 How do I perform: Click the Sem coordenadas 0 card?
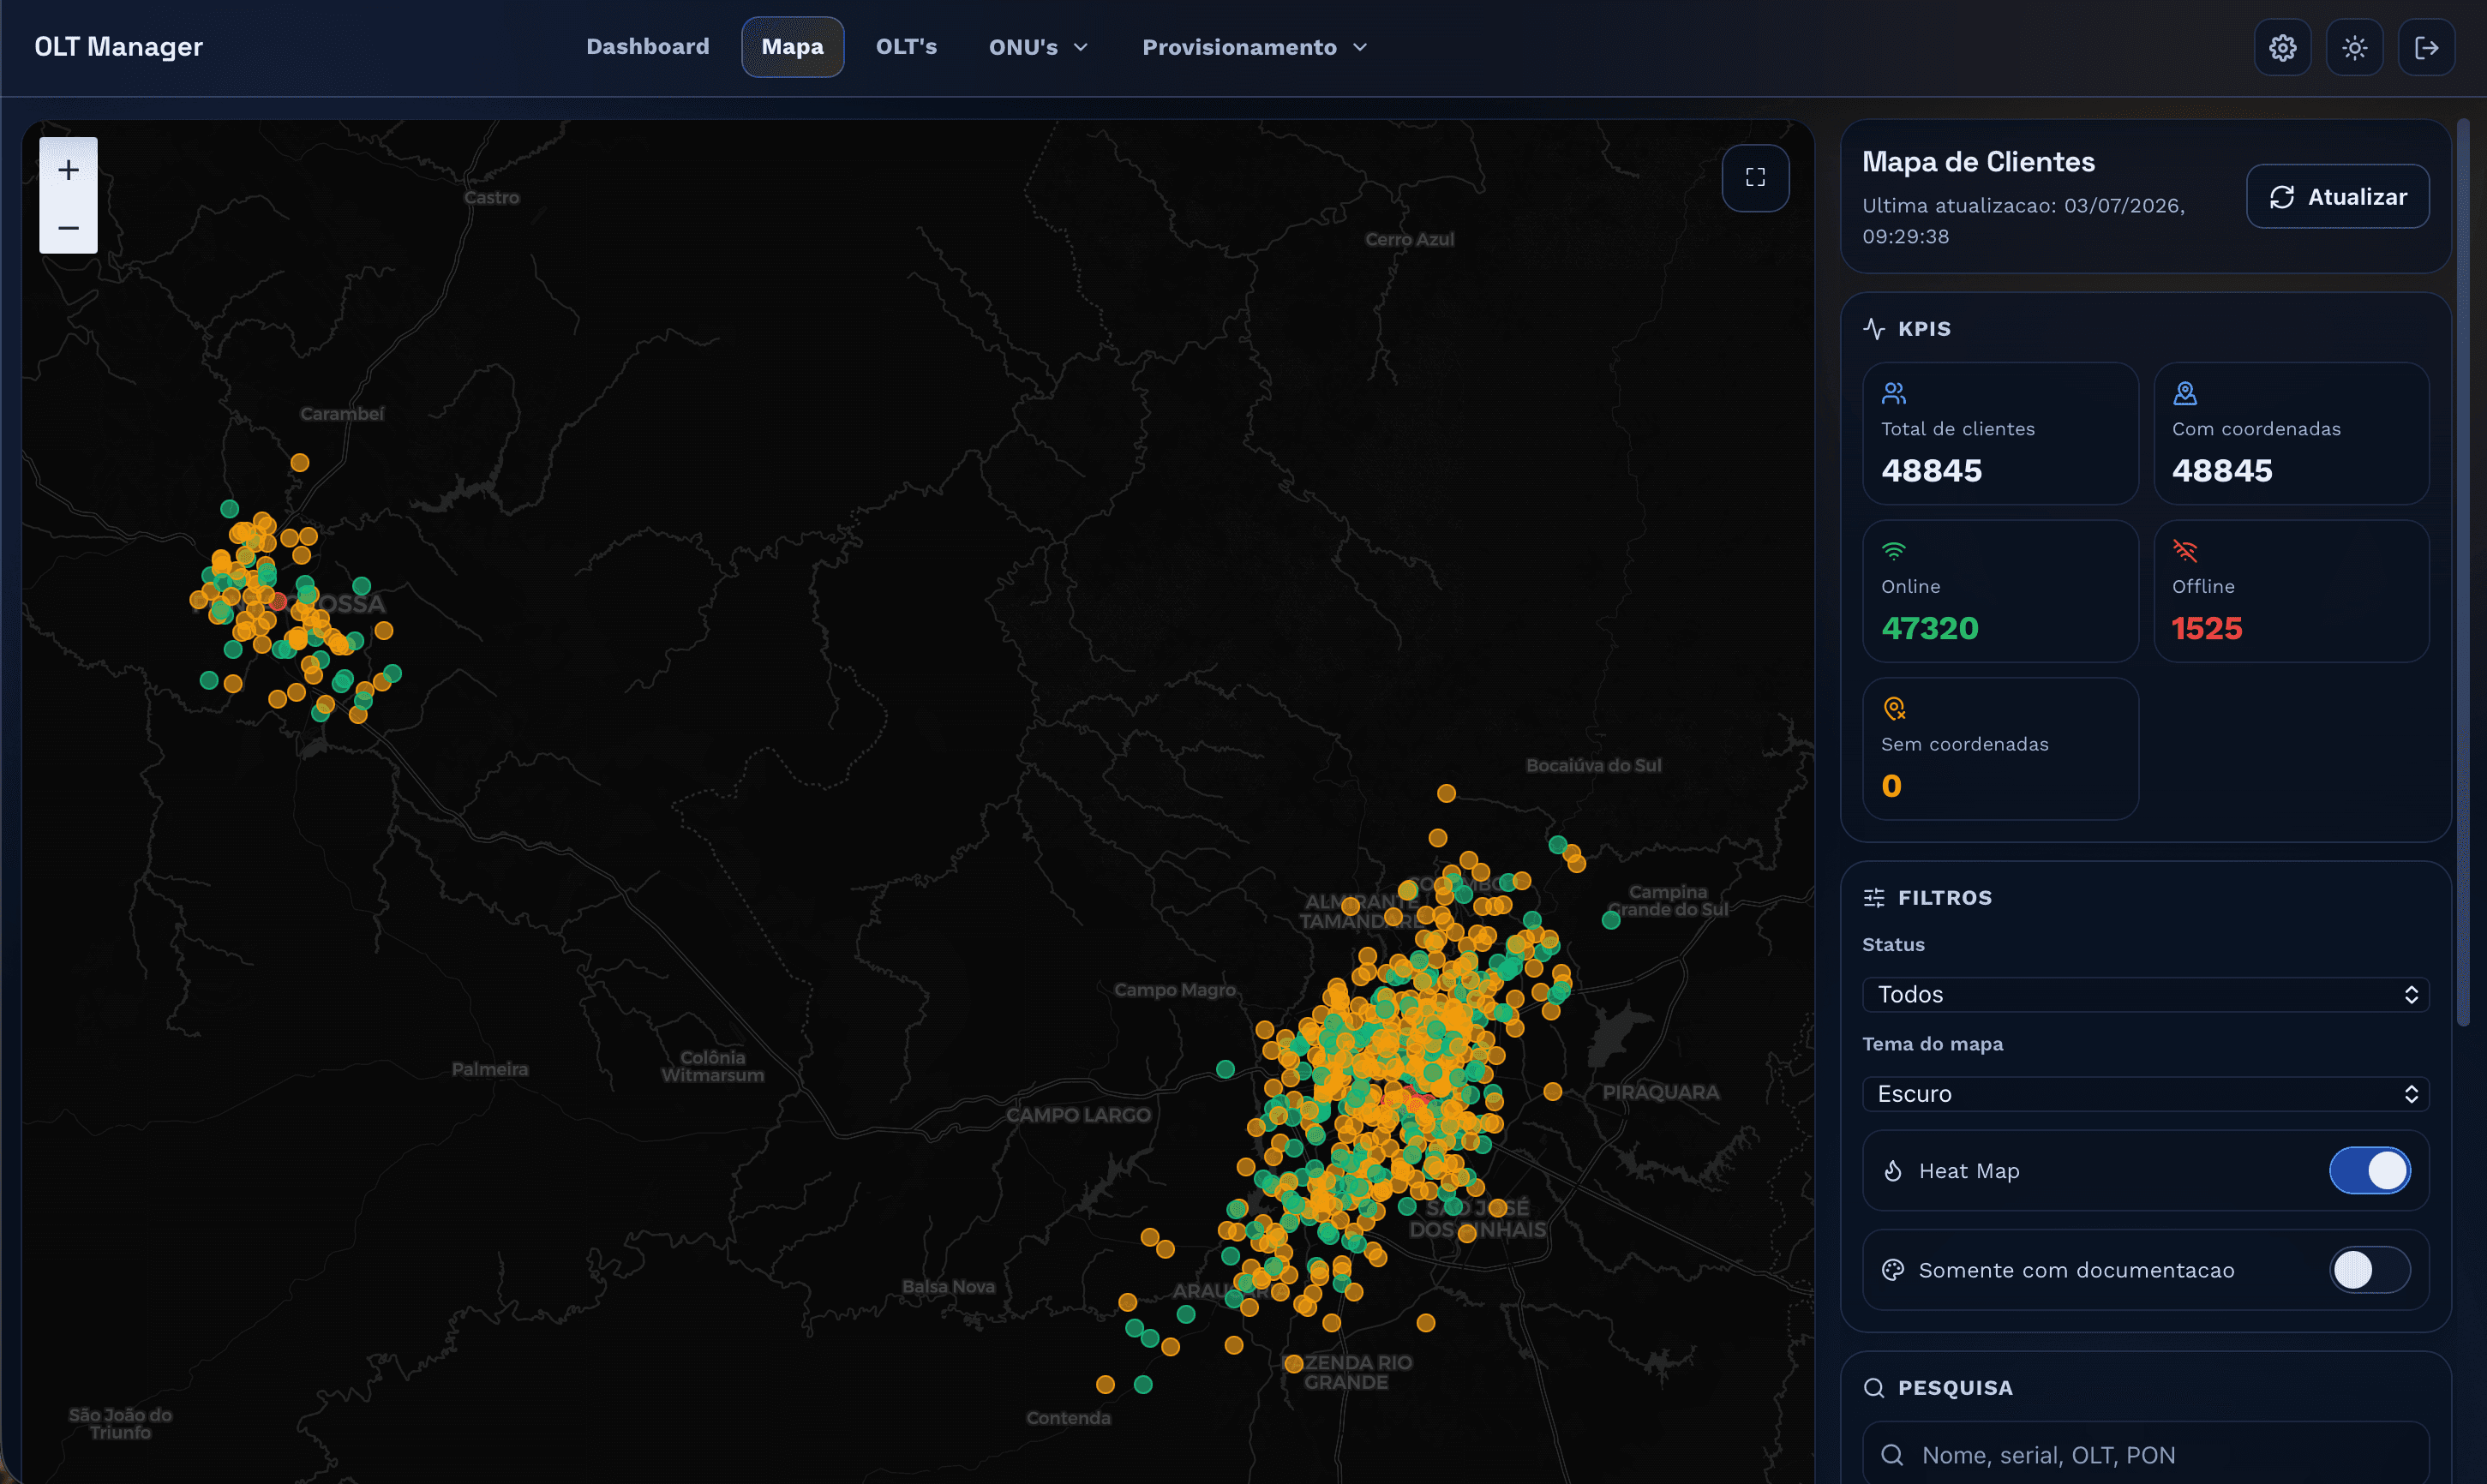pyautogui.click(x=2000, y=749)
